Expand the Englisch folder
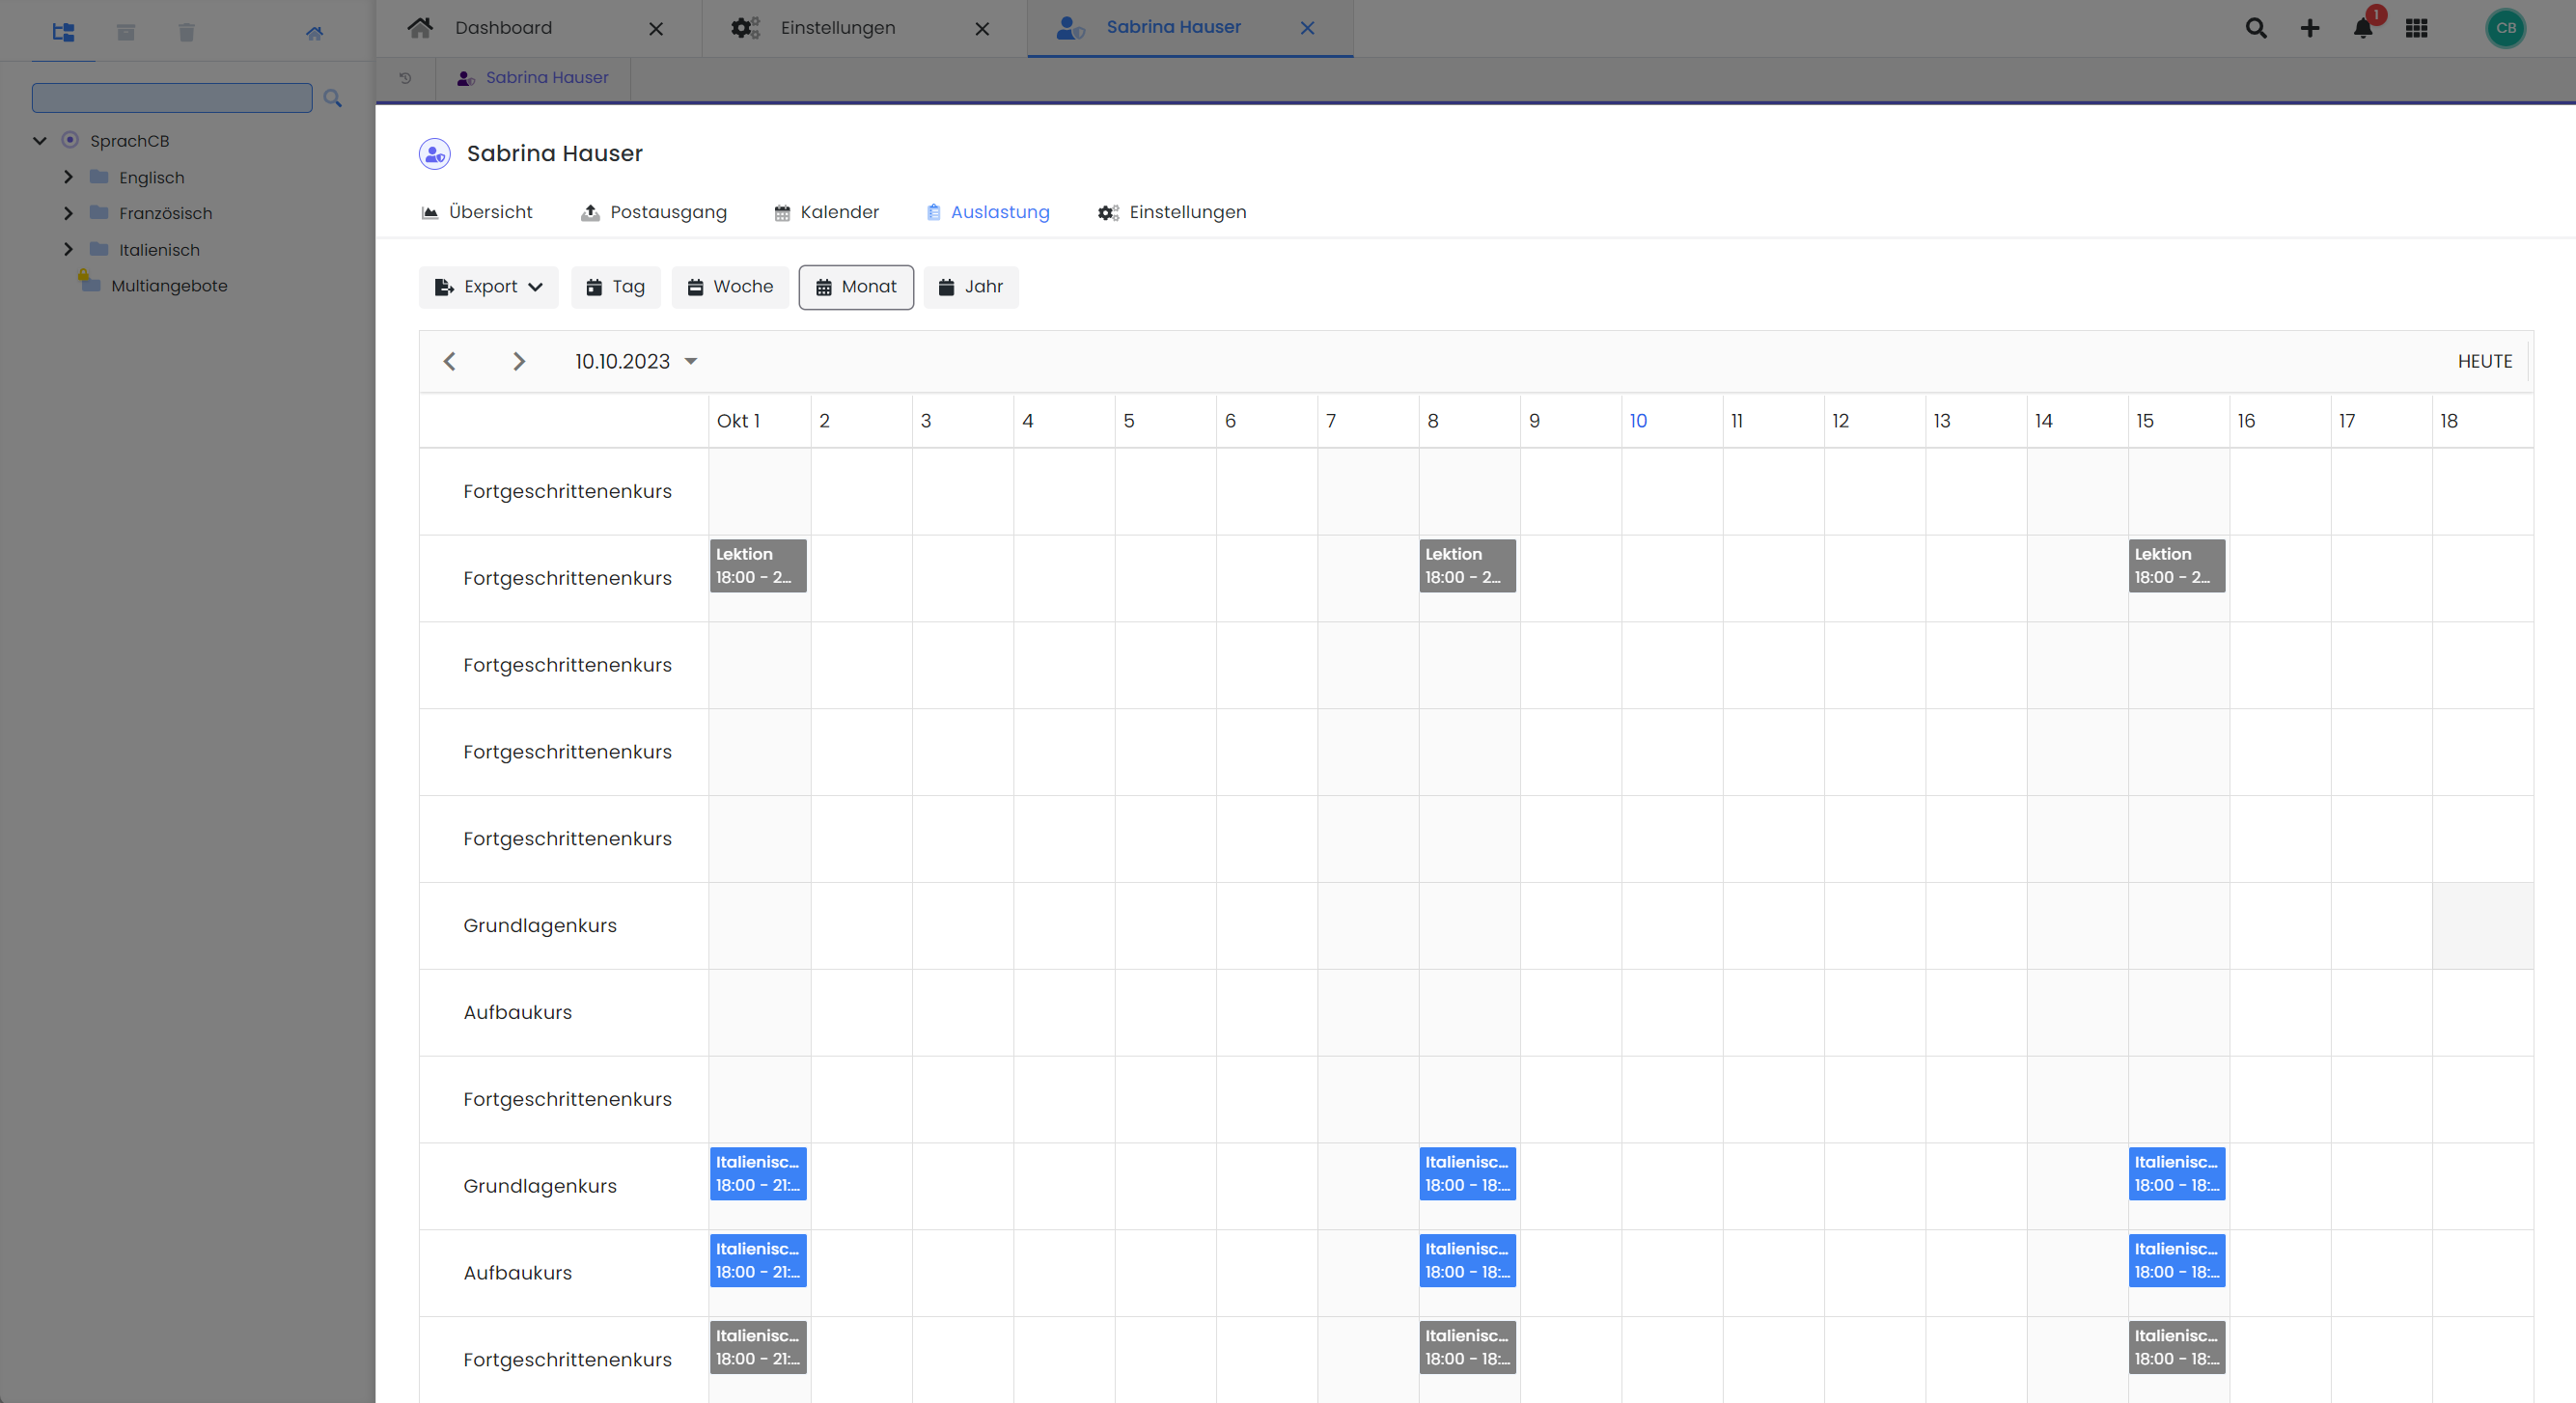Screen dimensions: 2576x1403 coord(68,177)
